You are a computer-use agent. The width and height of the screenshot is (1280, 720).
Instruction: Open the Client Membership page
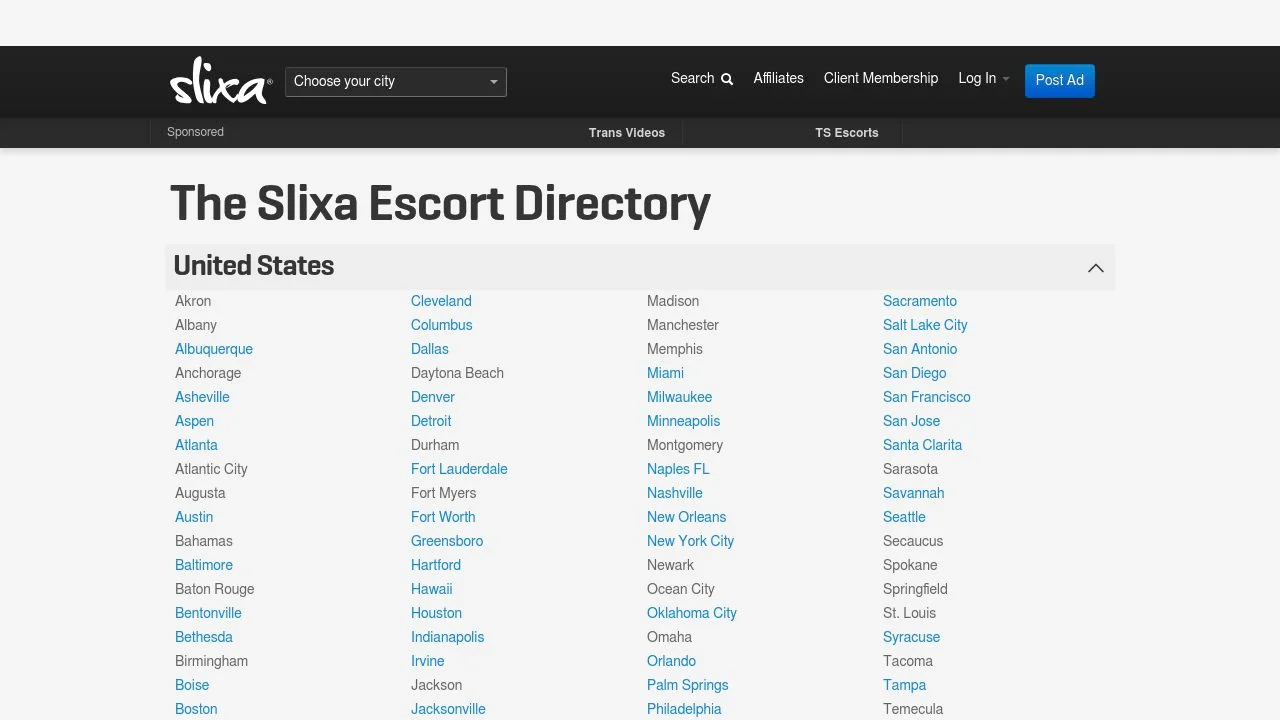[x=881, y=78]
